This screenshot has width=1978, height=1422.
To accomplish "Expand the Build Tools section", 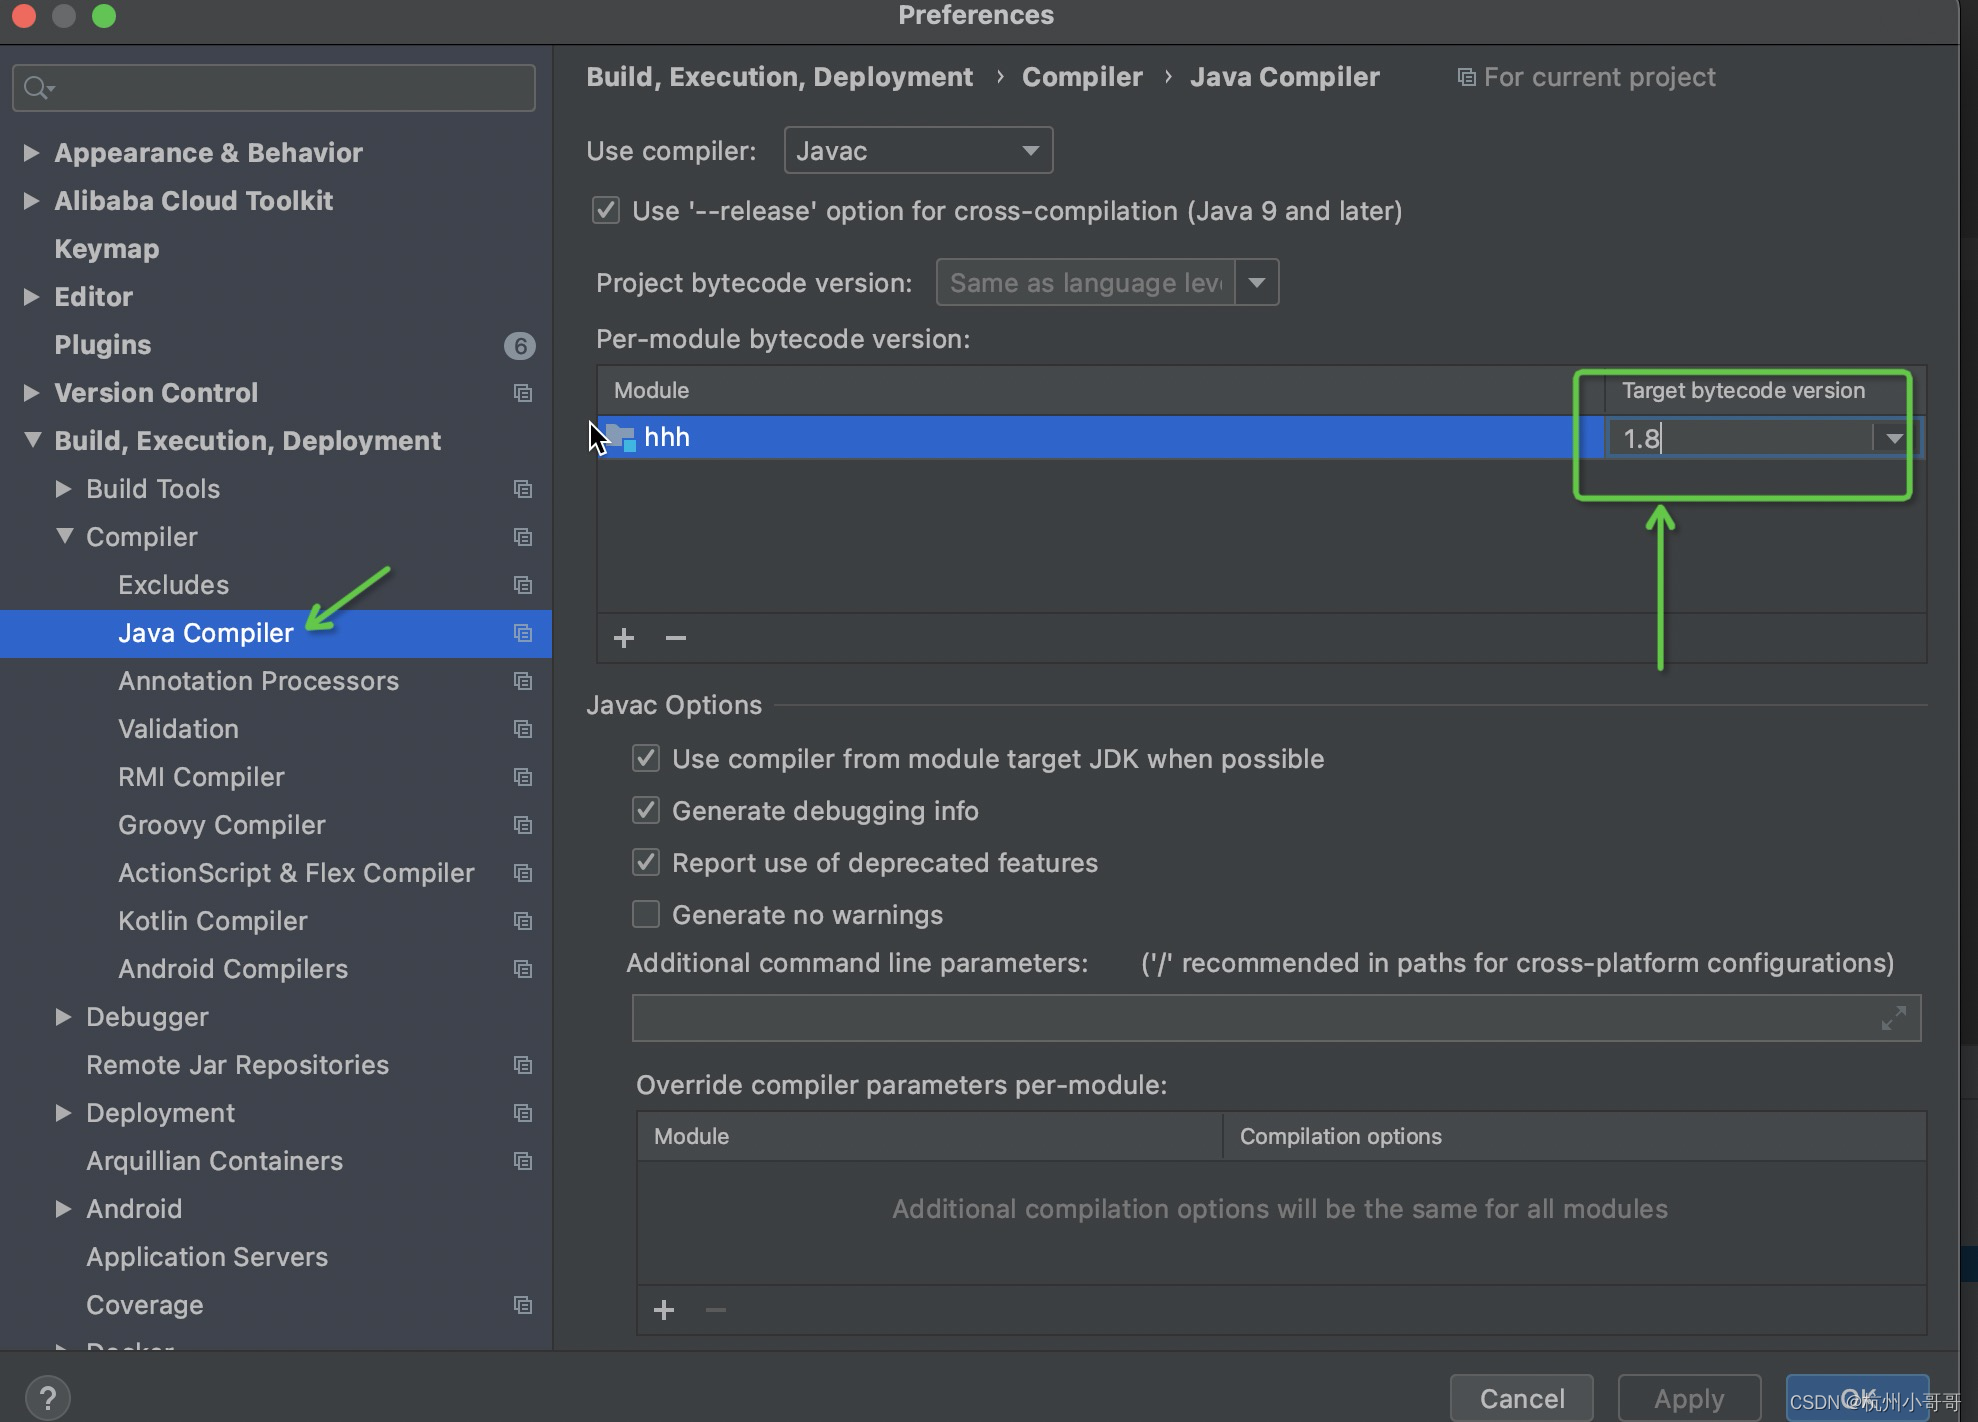I will coord(64,489).
